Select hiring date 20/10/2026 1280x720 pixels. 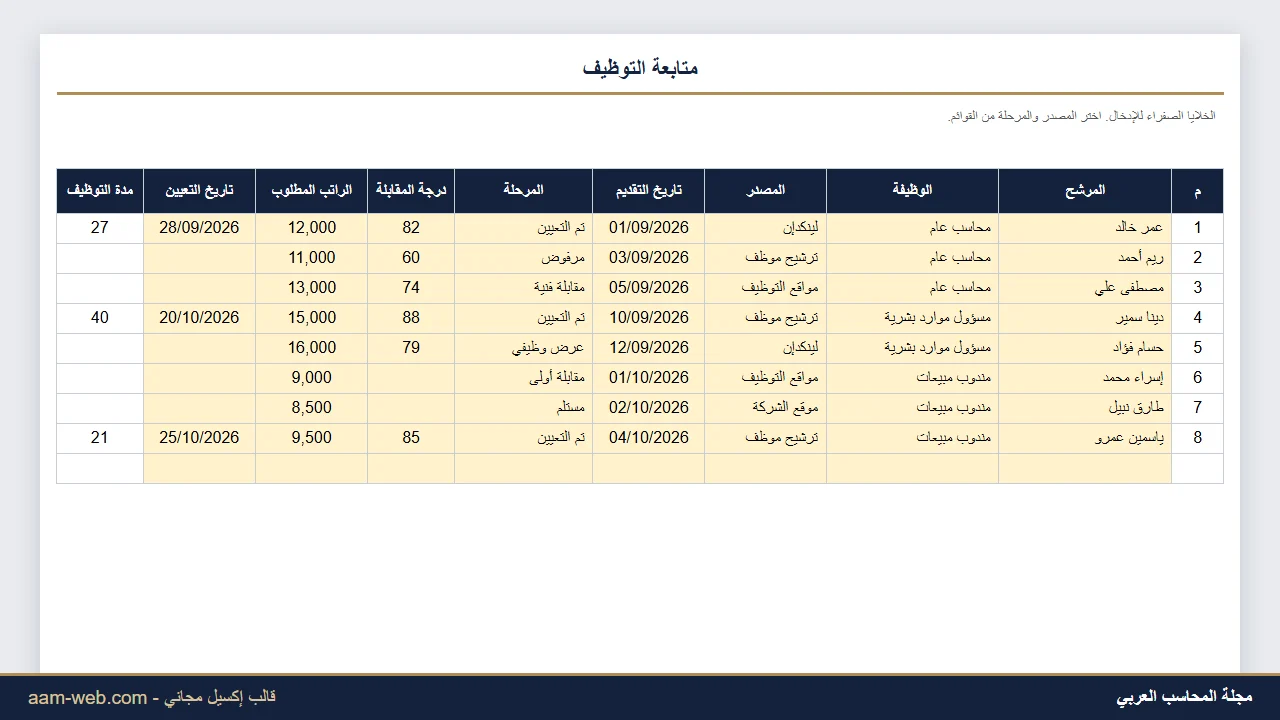pyautogui.click(x=200, y=318)
